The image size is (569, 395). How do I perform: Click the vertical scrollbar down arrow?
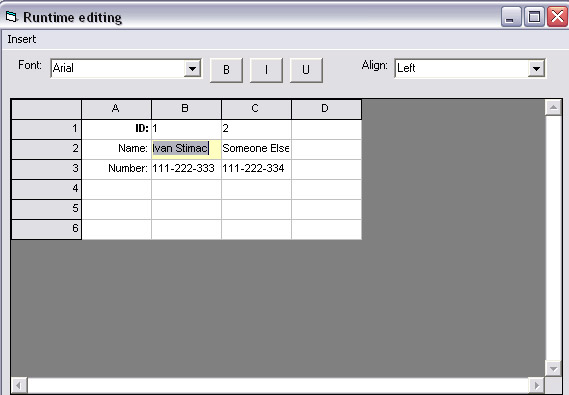point(553,369)
